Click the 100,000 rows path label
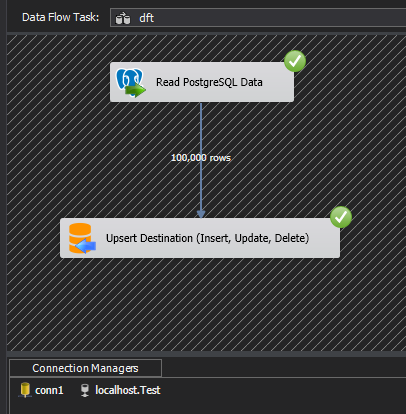Viewport: 406px width, 414px height. 201,158
